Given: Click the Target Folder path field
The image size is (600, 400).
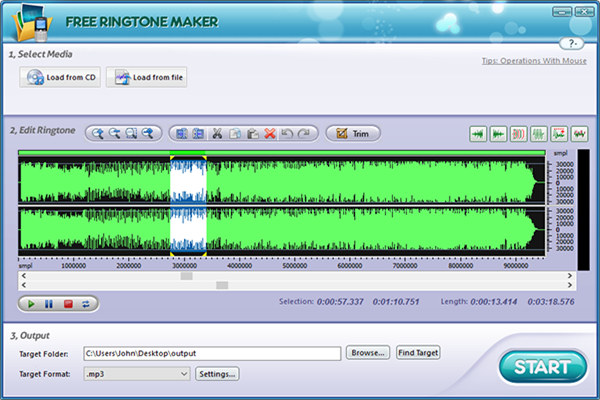Looking at the screenshot, I should 212,353.
